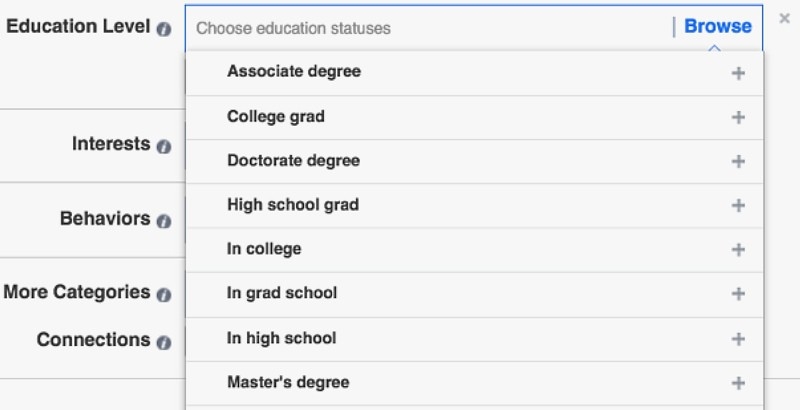Click the plus icon for Master's degree
Image resolution: width=800 pixels, height=410 pixels.
pyautogui.click(x=739, y=383)
